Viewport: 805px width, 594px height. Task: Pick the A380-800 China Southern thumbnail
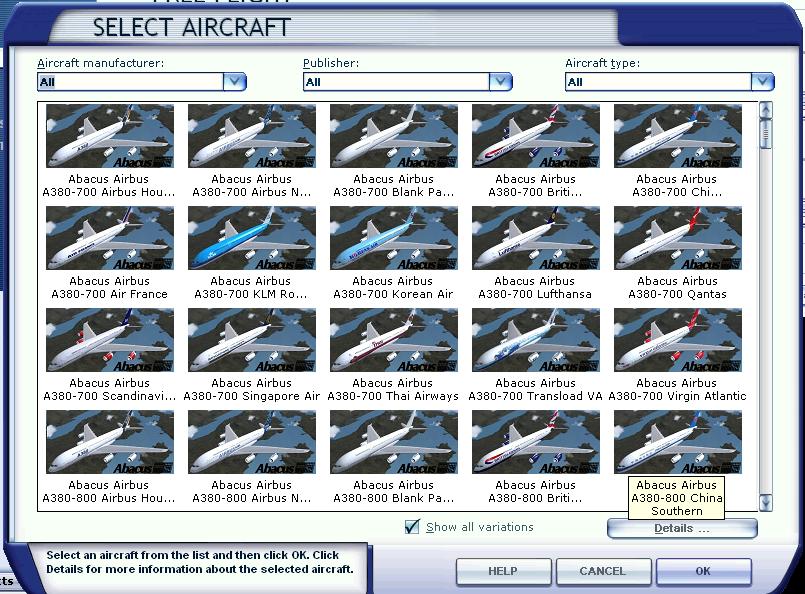[x=678, y=442]
